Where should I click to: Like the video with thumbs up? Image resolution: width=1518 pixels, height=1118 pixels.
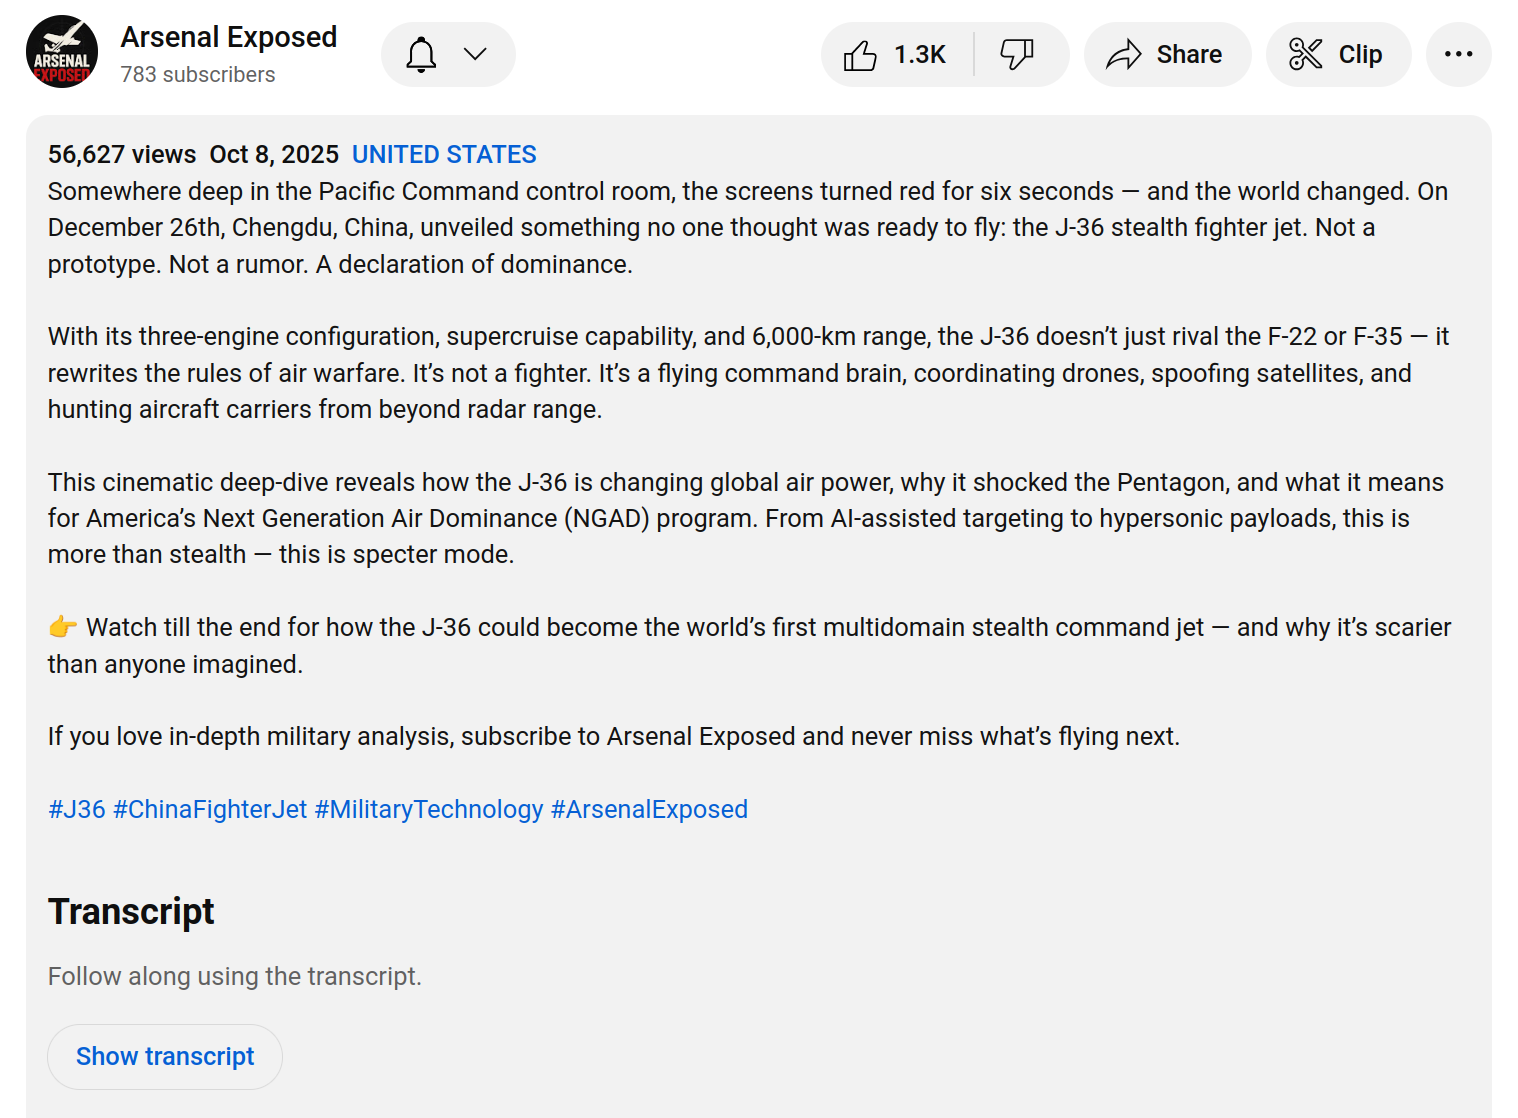[860, 55]
